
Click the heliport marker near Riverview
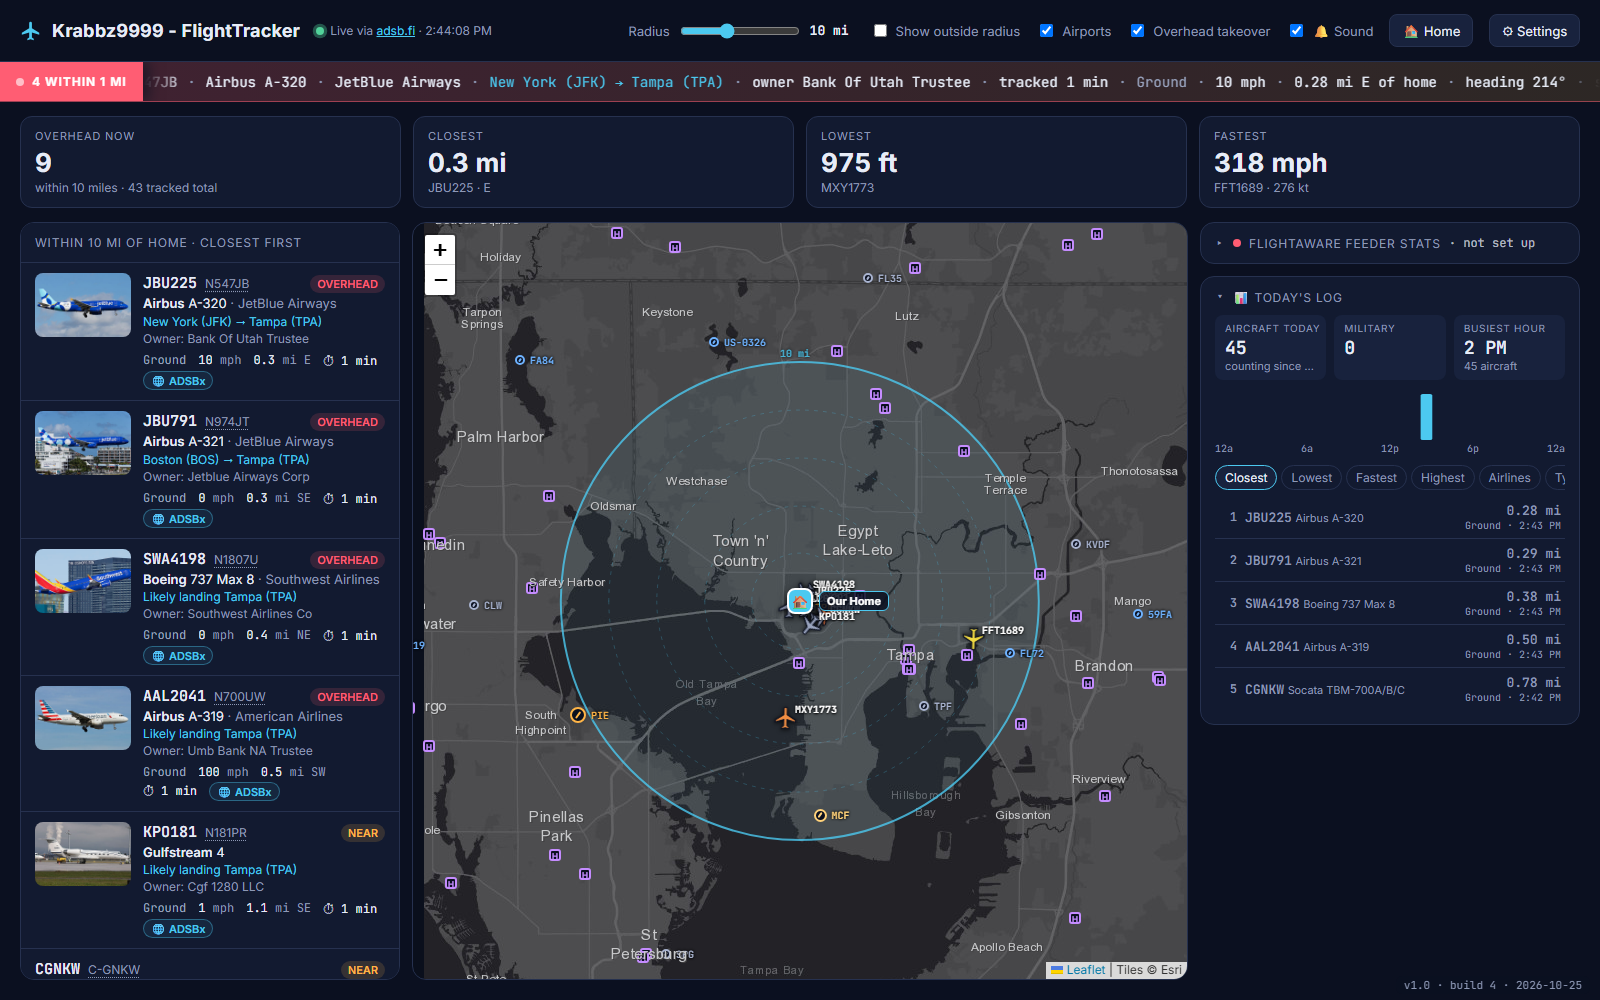click(x=1105, y=796)
